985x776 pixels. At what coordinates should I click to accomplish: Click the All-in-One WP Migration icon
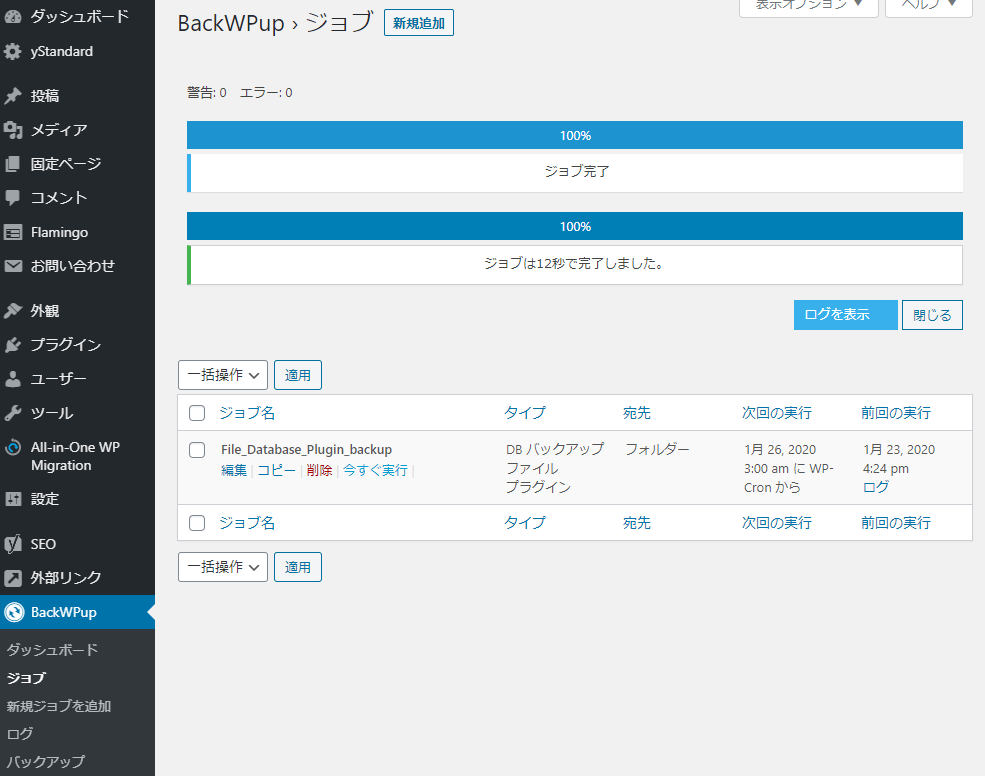(x=13, y=448)
